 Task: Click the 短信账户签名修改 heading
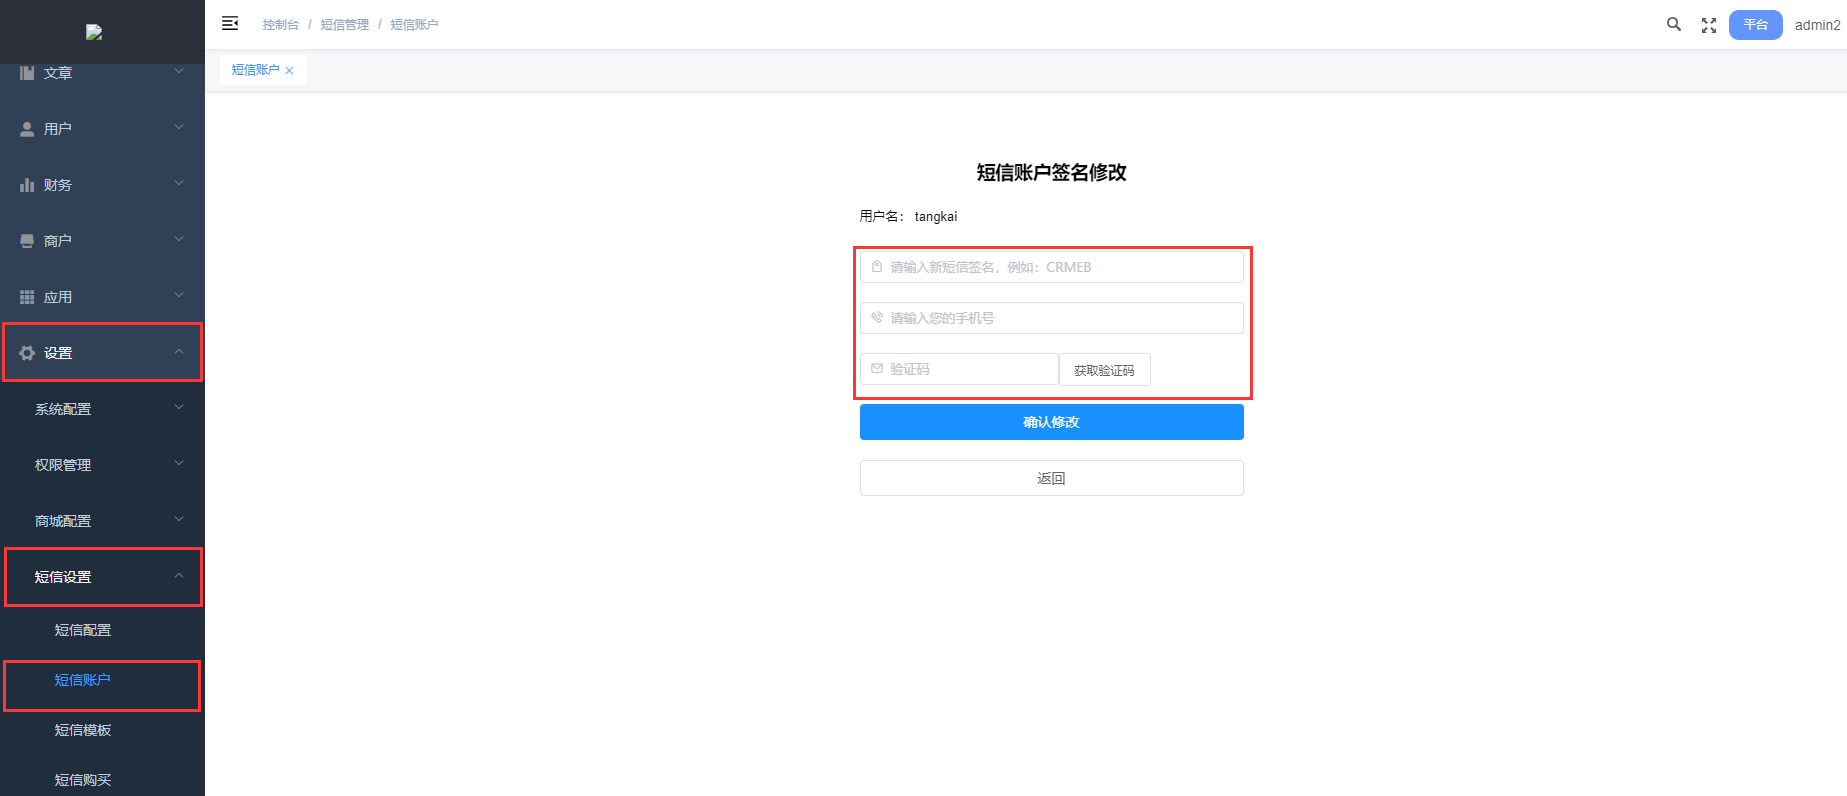pos(1051,172)
